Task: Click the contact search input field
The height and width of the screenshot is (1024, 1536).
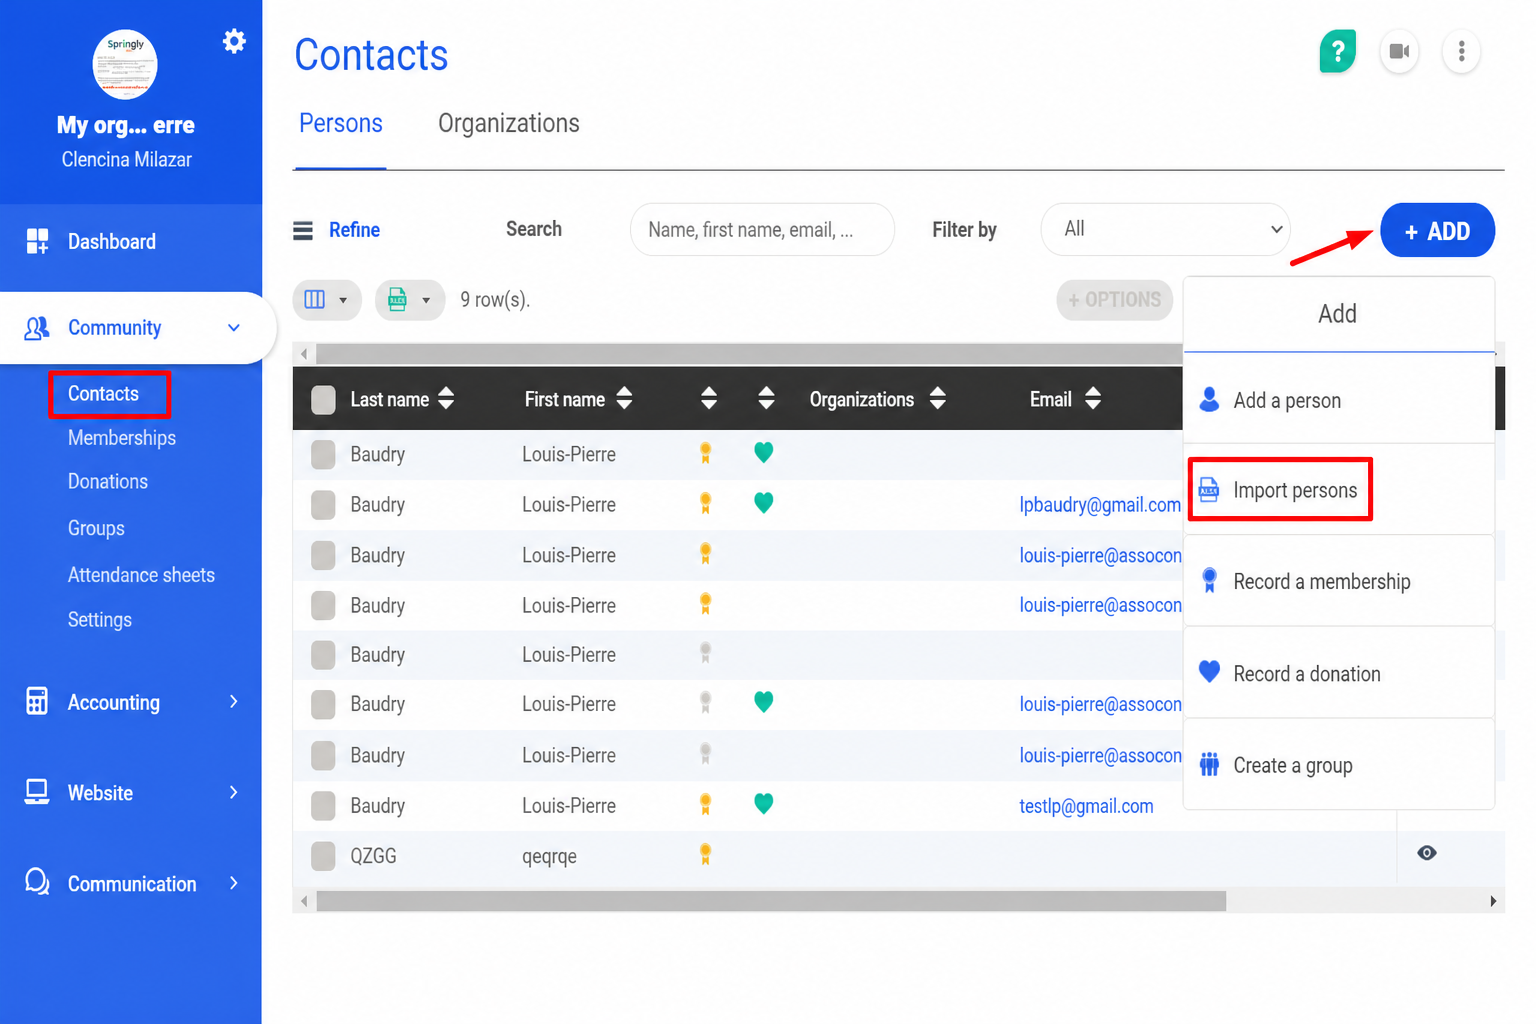Action: click(x=762, y=230)
